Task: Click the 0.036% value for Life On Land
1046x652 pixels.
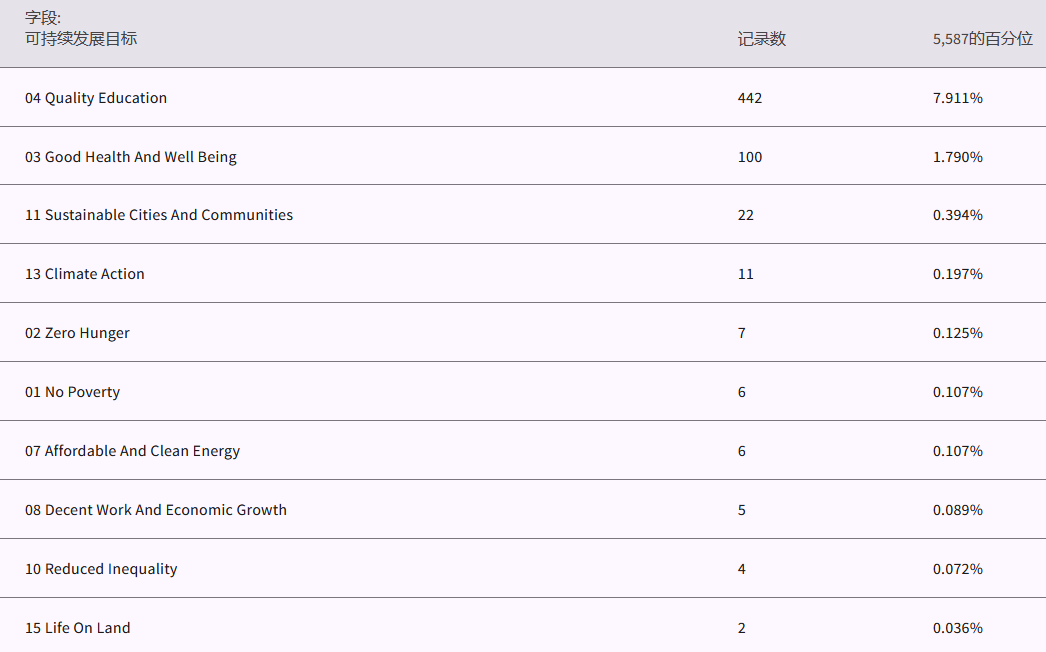Action: point(957,628)
